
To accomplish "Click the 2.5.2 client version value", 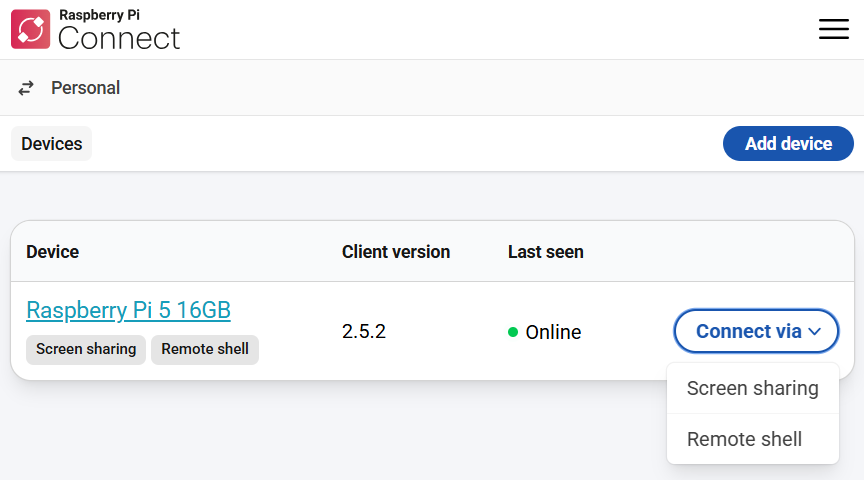I will coord(364,332).
